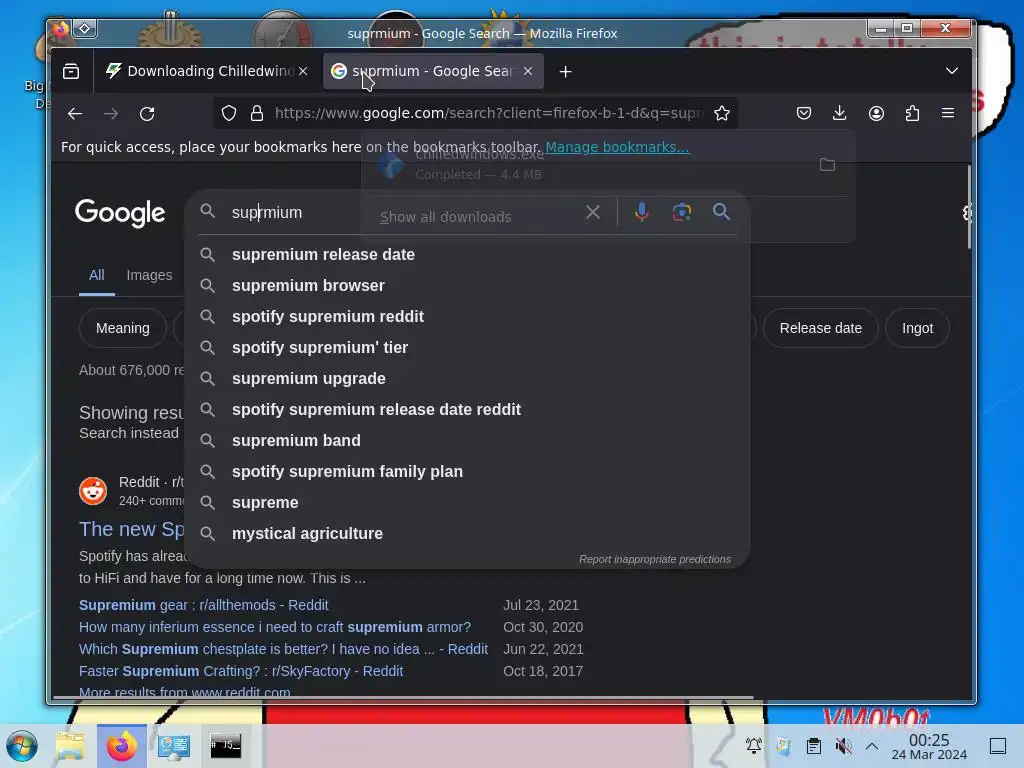
Task: Open the Downloads toolbar icon
Action: (x=840, y=114)
